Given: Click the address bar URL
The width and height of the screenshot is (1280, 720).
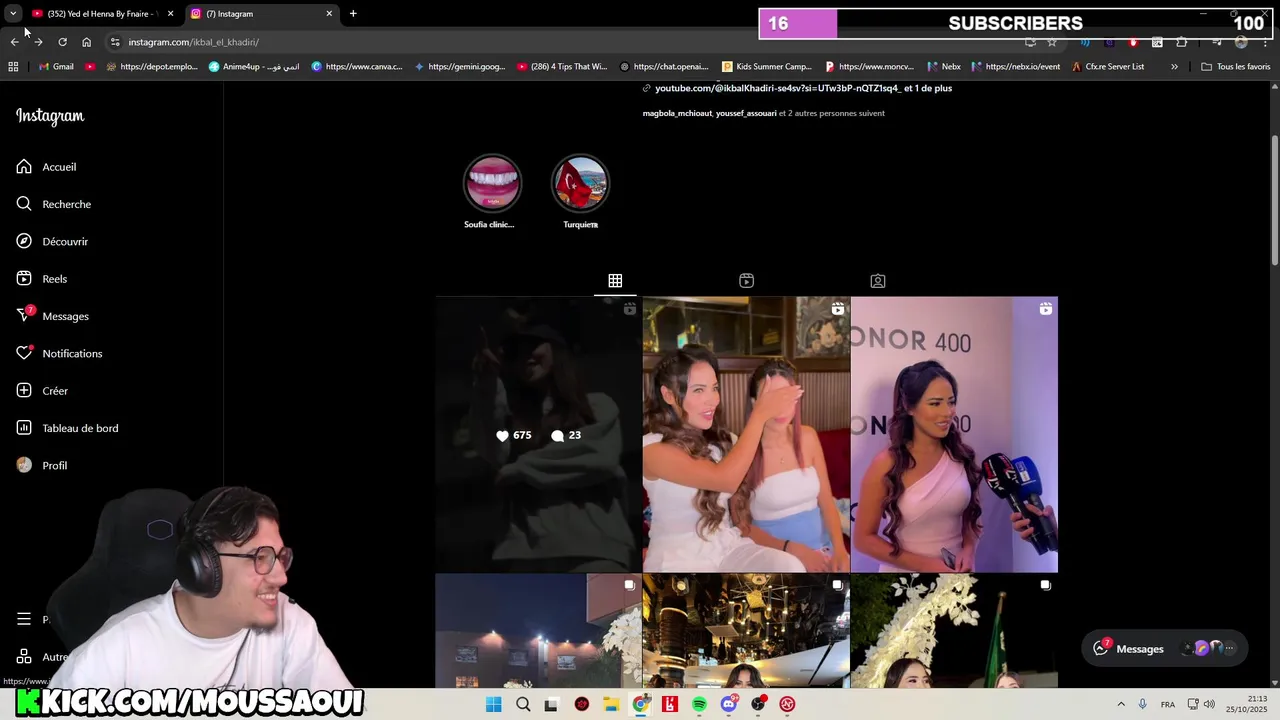Looking at the screenshot, I should [x=193, y=42].
